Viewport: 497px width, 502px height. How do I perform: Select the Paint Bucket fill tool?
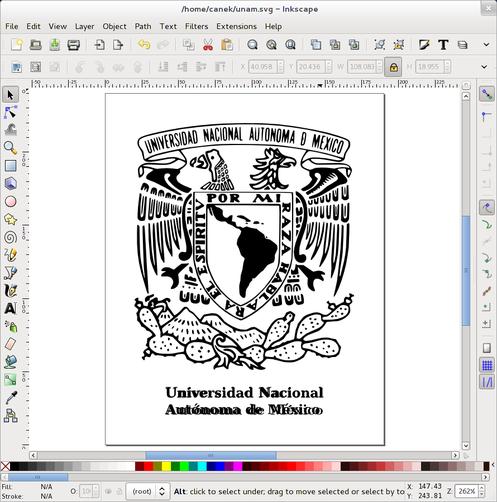point(10,362)
